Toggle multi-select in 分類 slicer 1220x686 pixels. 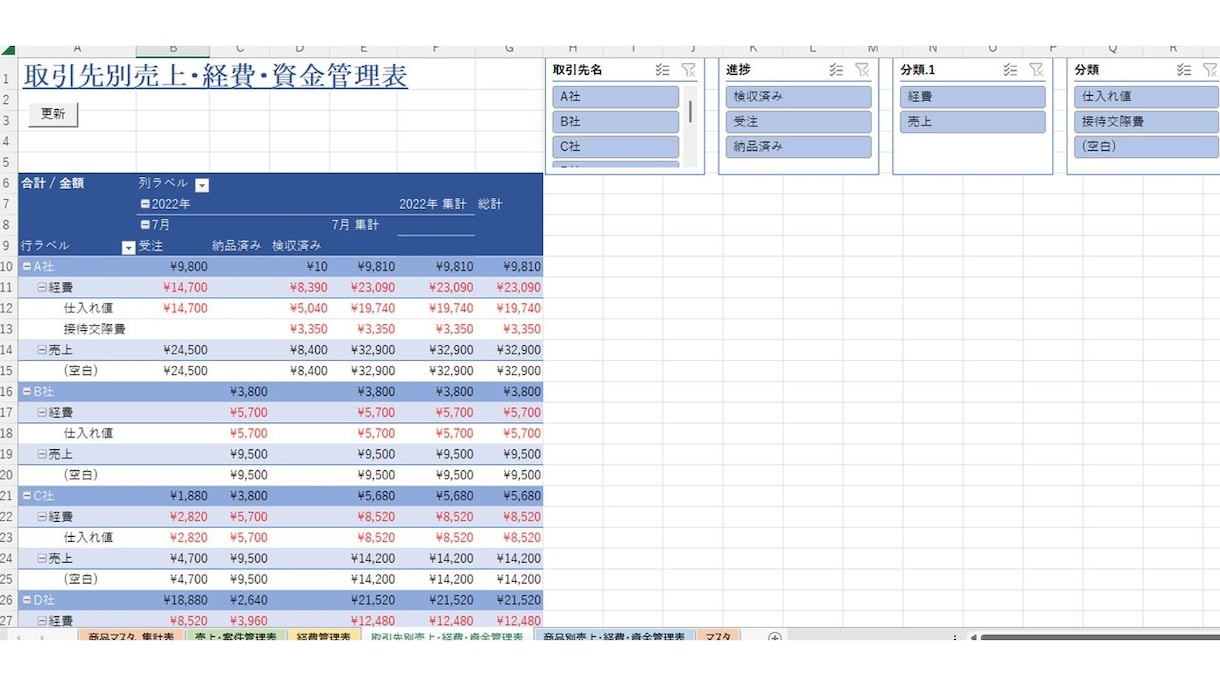pos(1184,70)
